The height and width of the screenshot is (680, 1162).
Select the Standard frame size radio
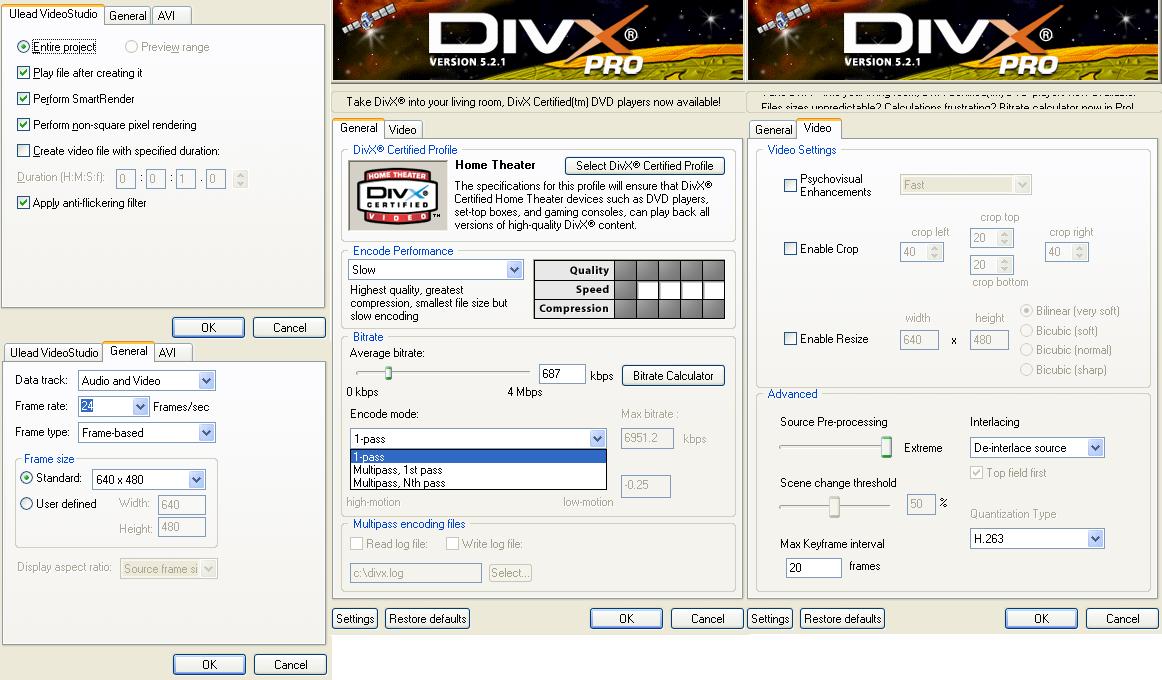click(x=27, y=478)
